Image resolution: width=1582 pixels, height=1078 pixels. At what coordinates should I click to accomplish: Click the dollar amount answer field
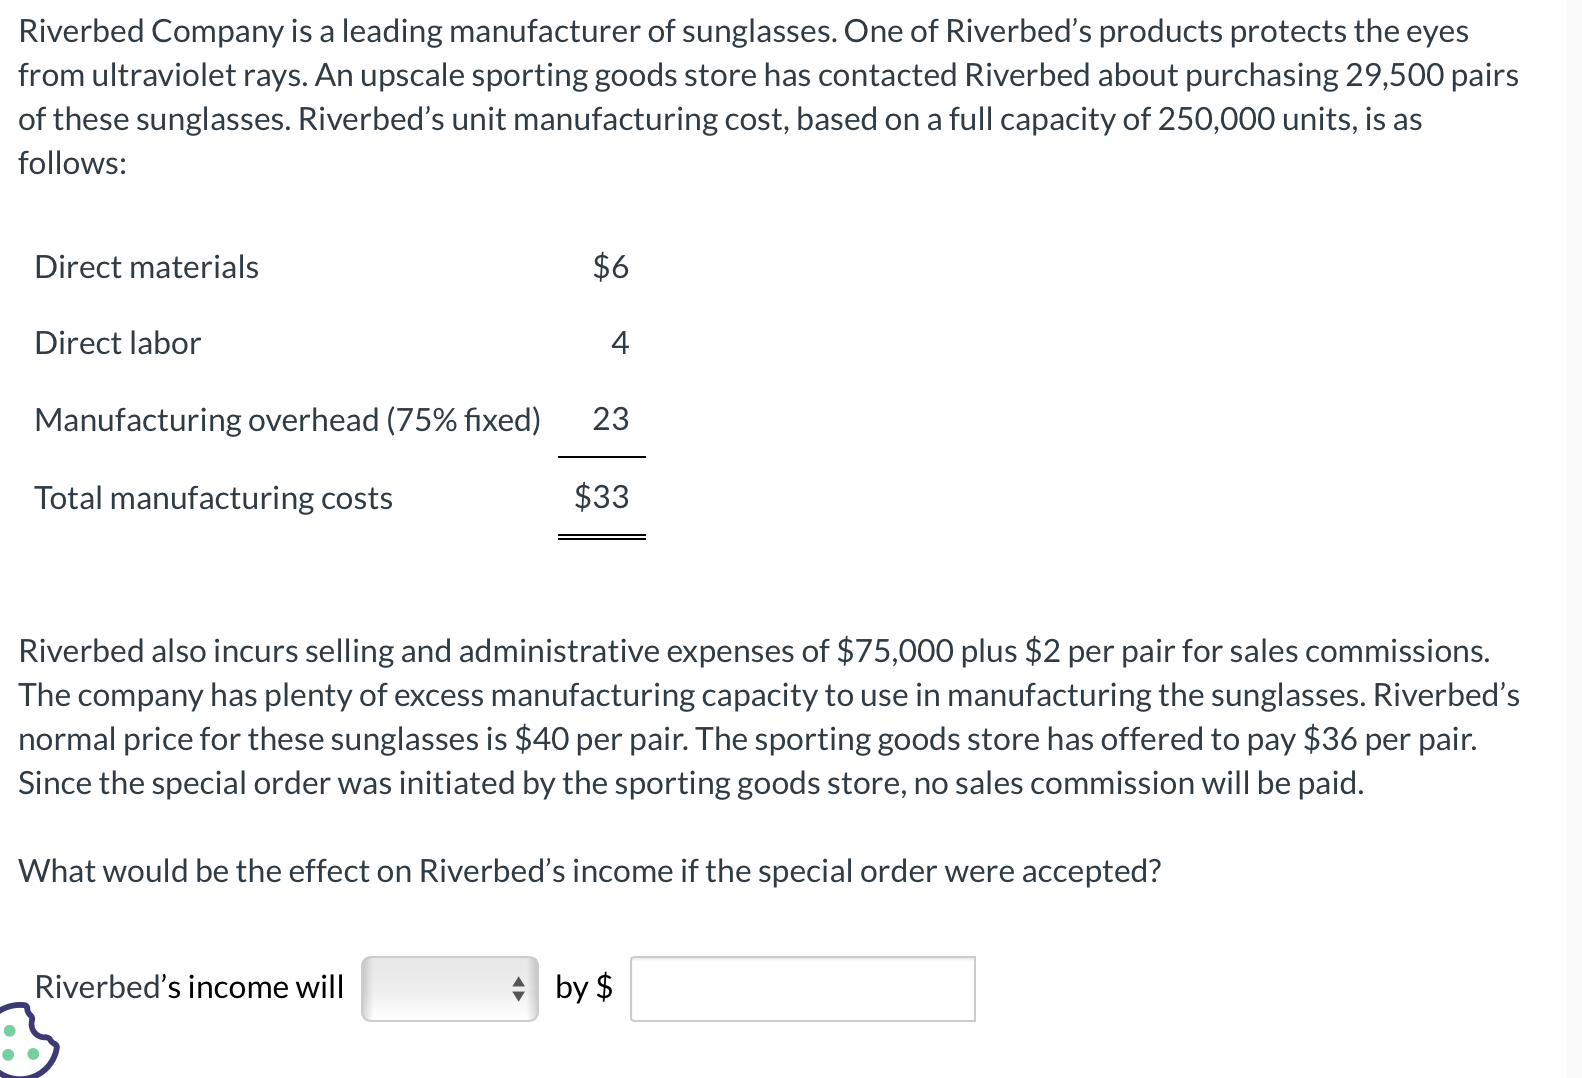(802, 989)
